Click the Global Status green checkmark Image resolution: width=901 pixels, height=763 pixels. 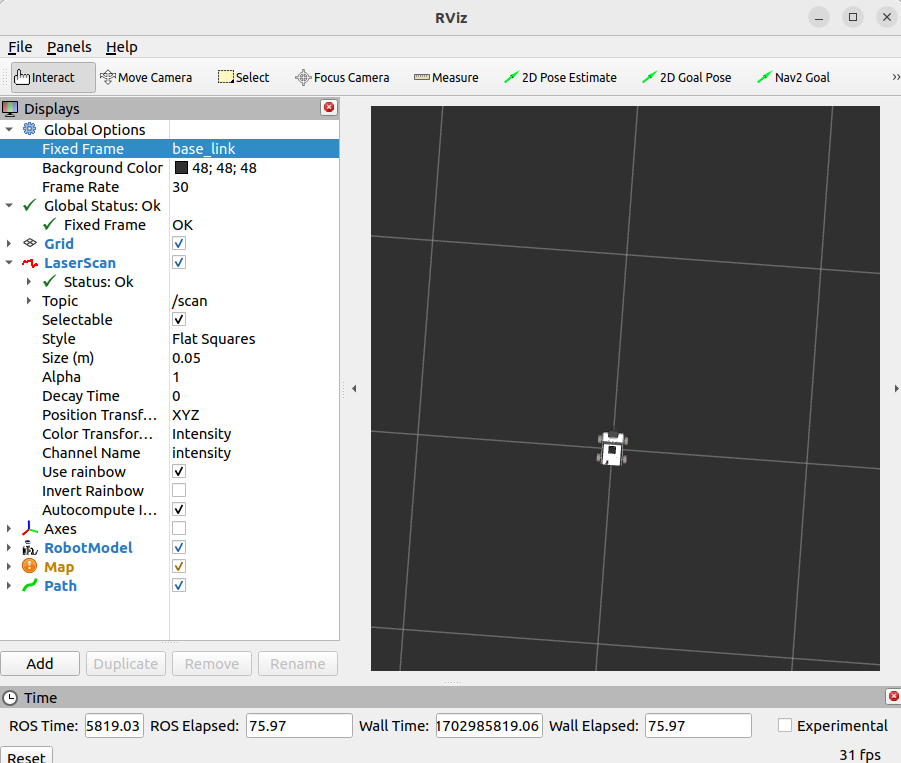(x=30, y=205)
